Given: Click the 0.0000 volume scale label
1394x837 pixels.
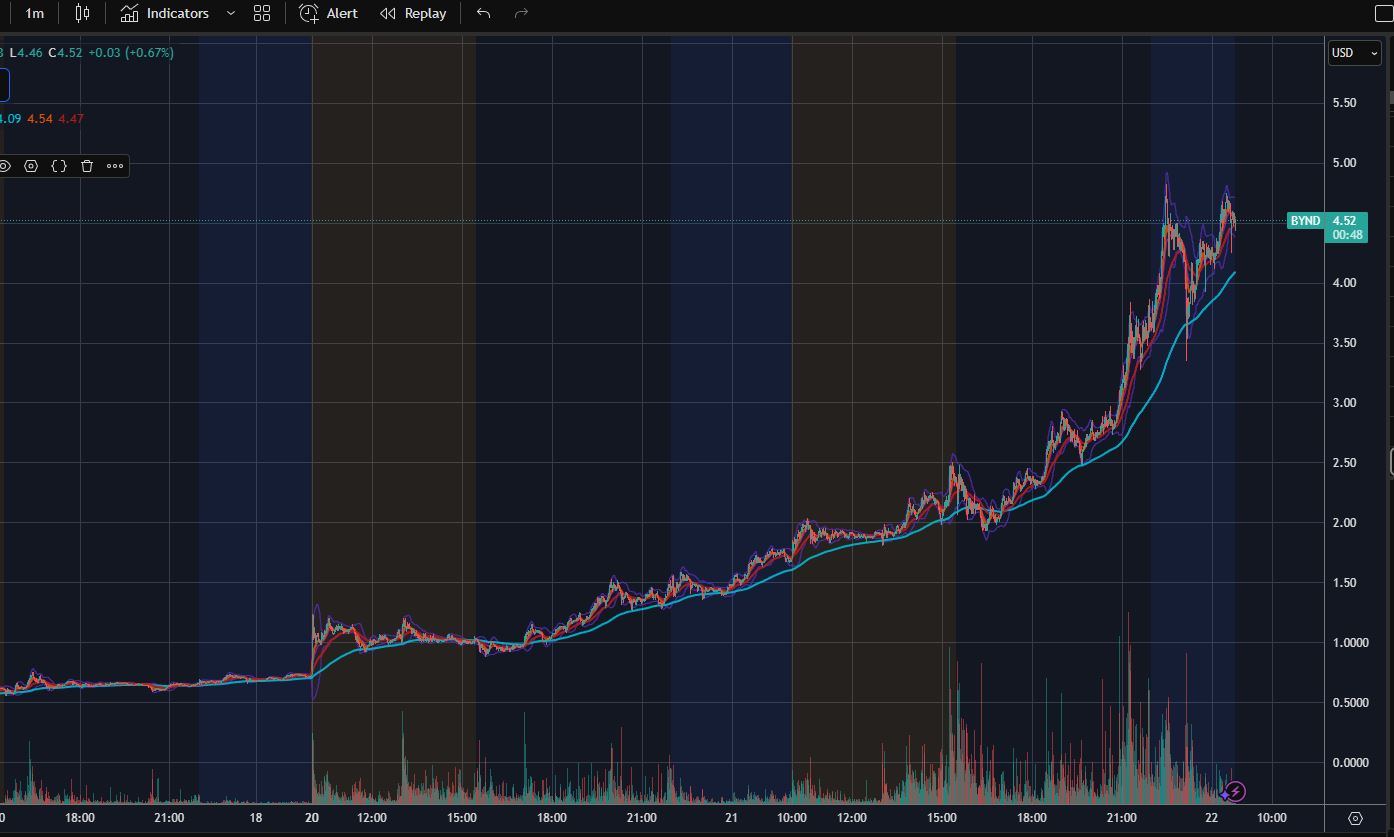Looking at the screenshot, I should [1350, 763].
